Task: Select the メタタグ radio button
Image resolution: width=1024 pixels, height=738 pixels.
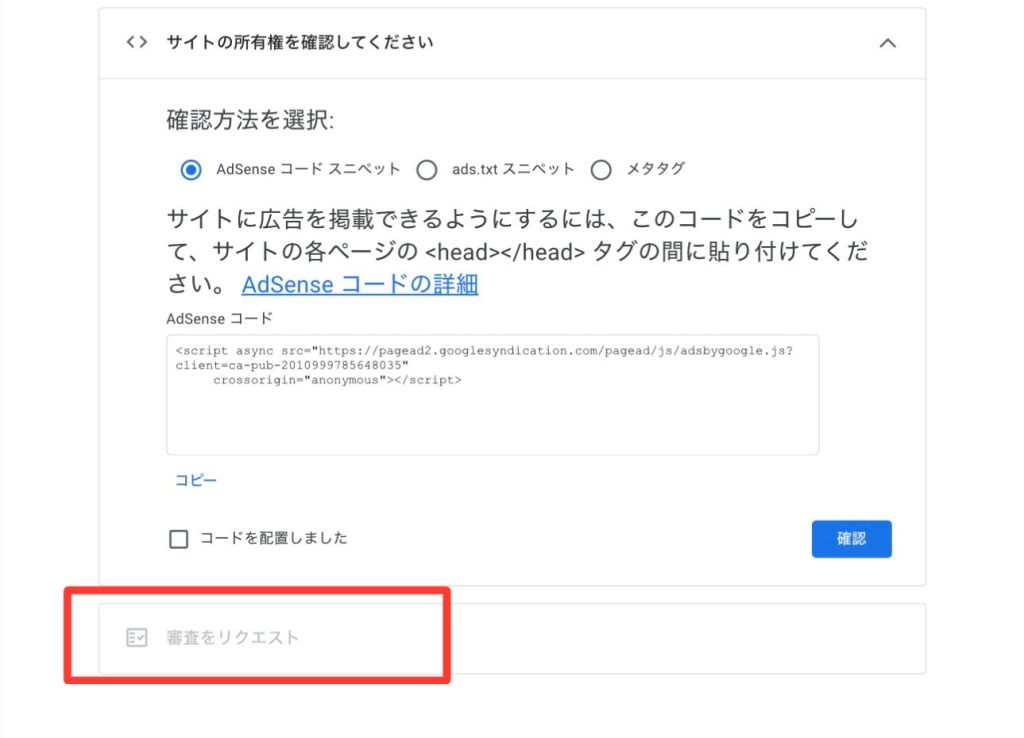Action: [601, 170]
